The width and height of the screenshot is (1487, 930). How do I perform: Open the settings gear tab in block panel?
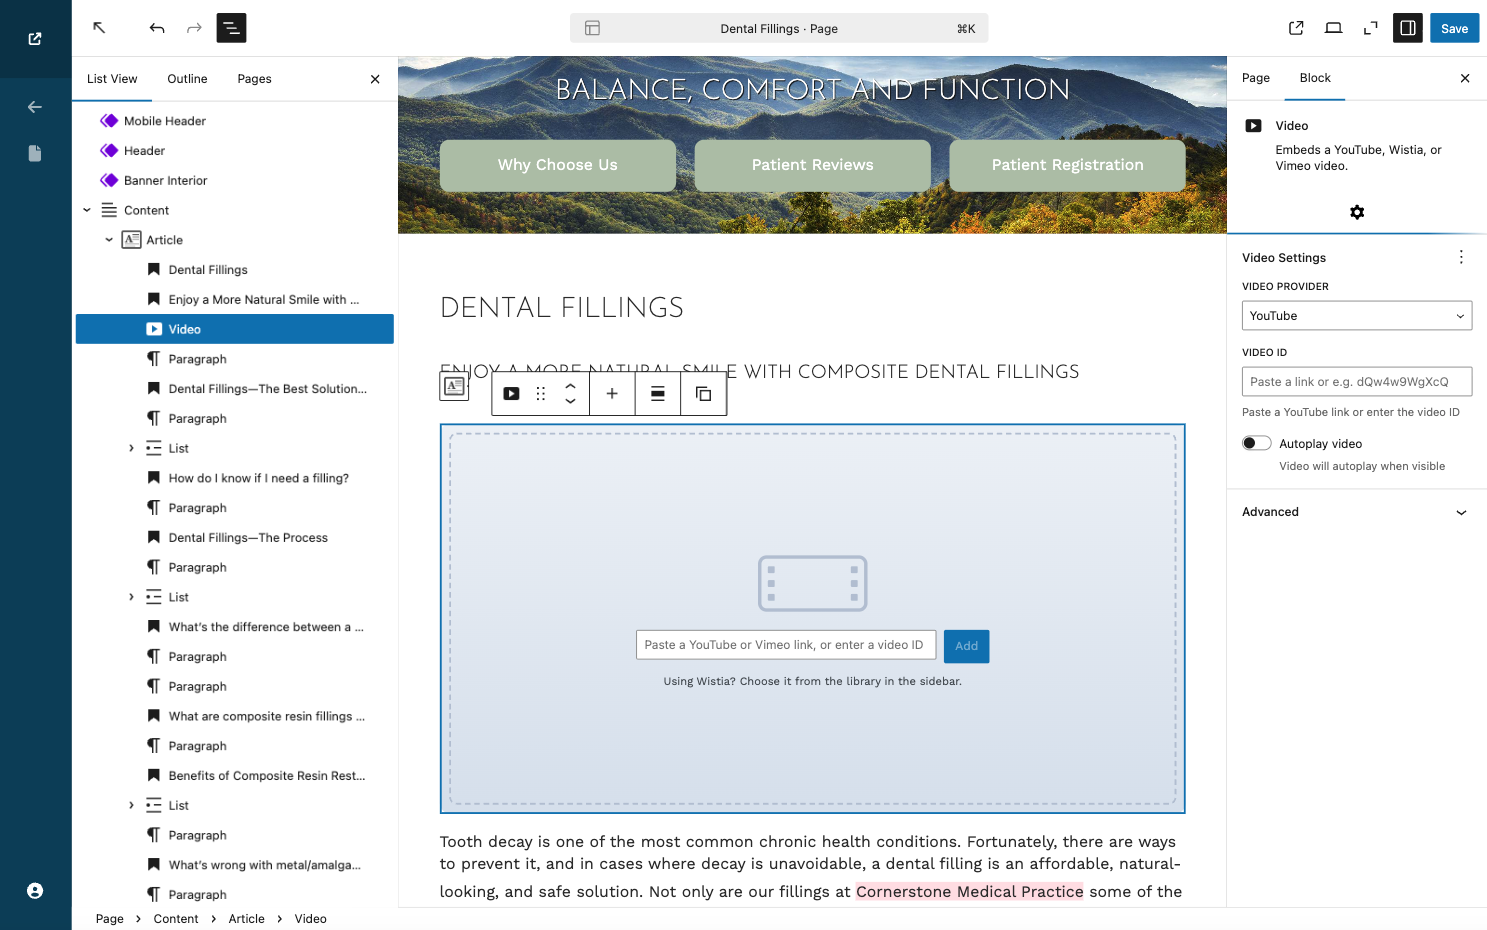tap(1357, 212)
